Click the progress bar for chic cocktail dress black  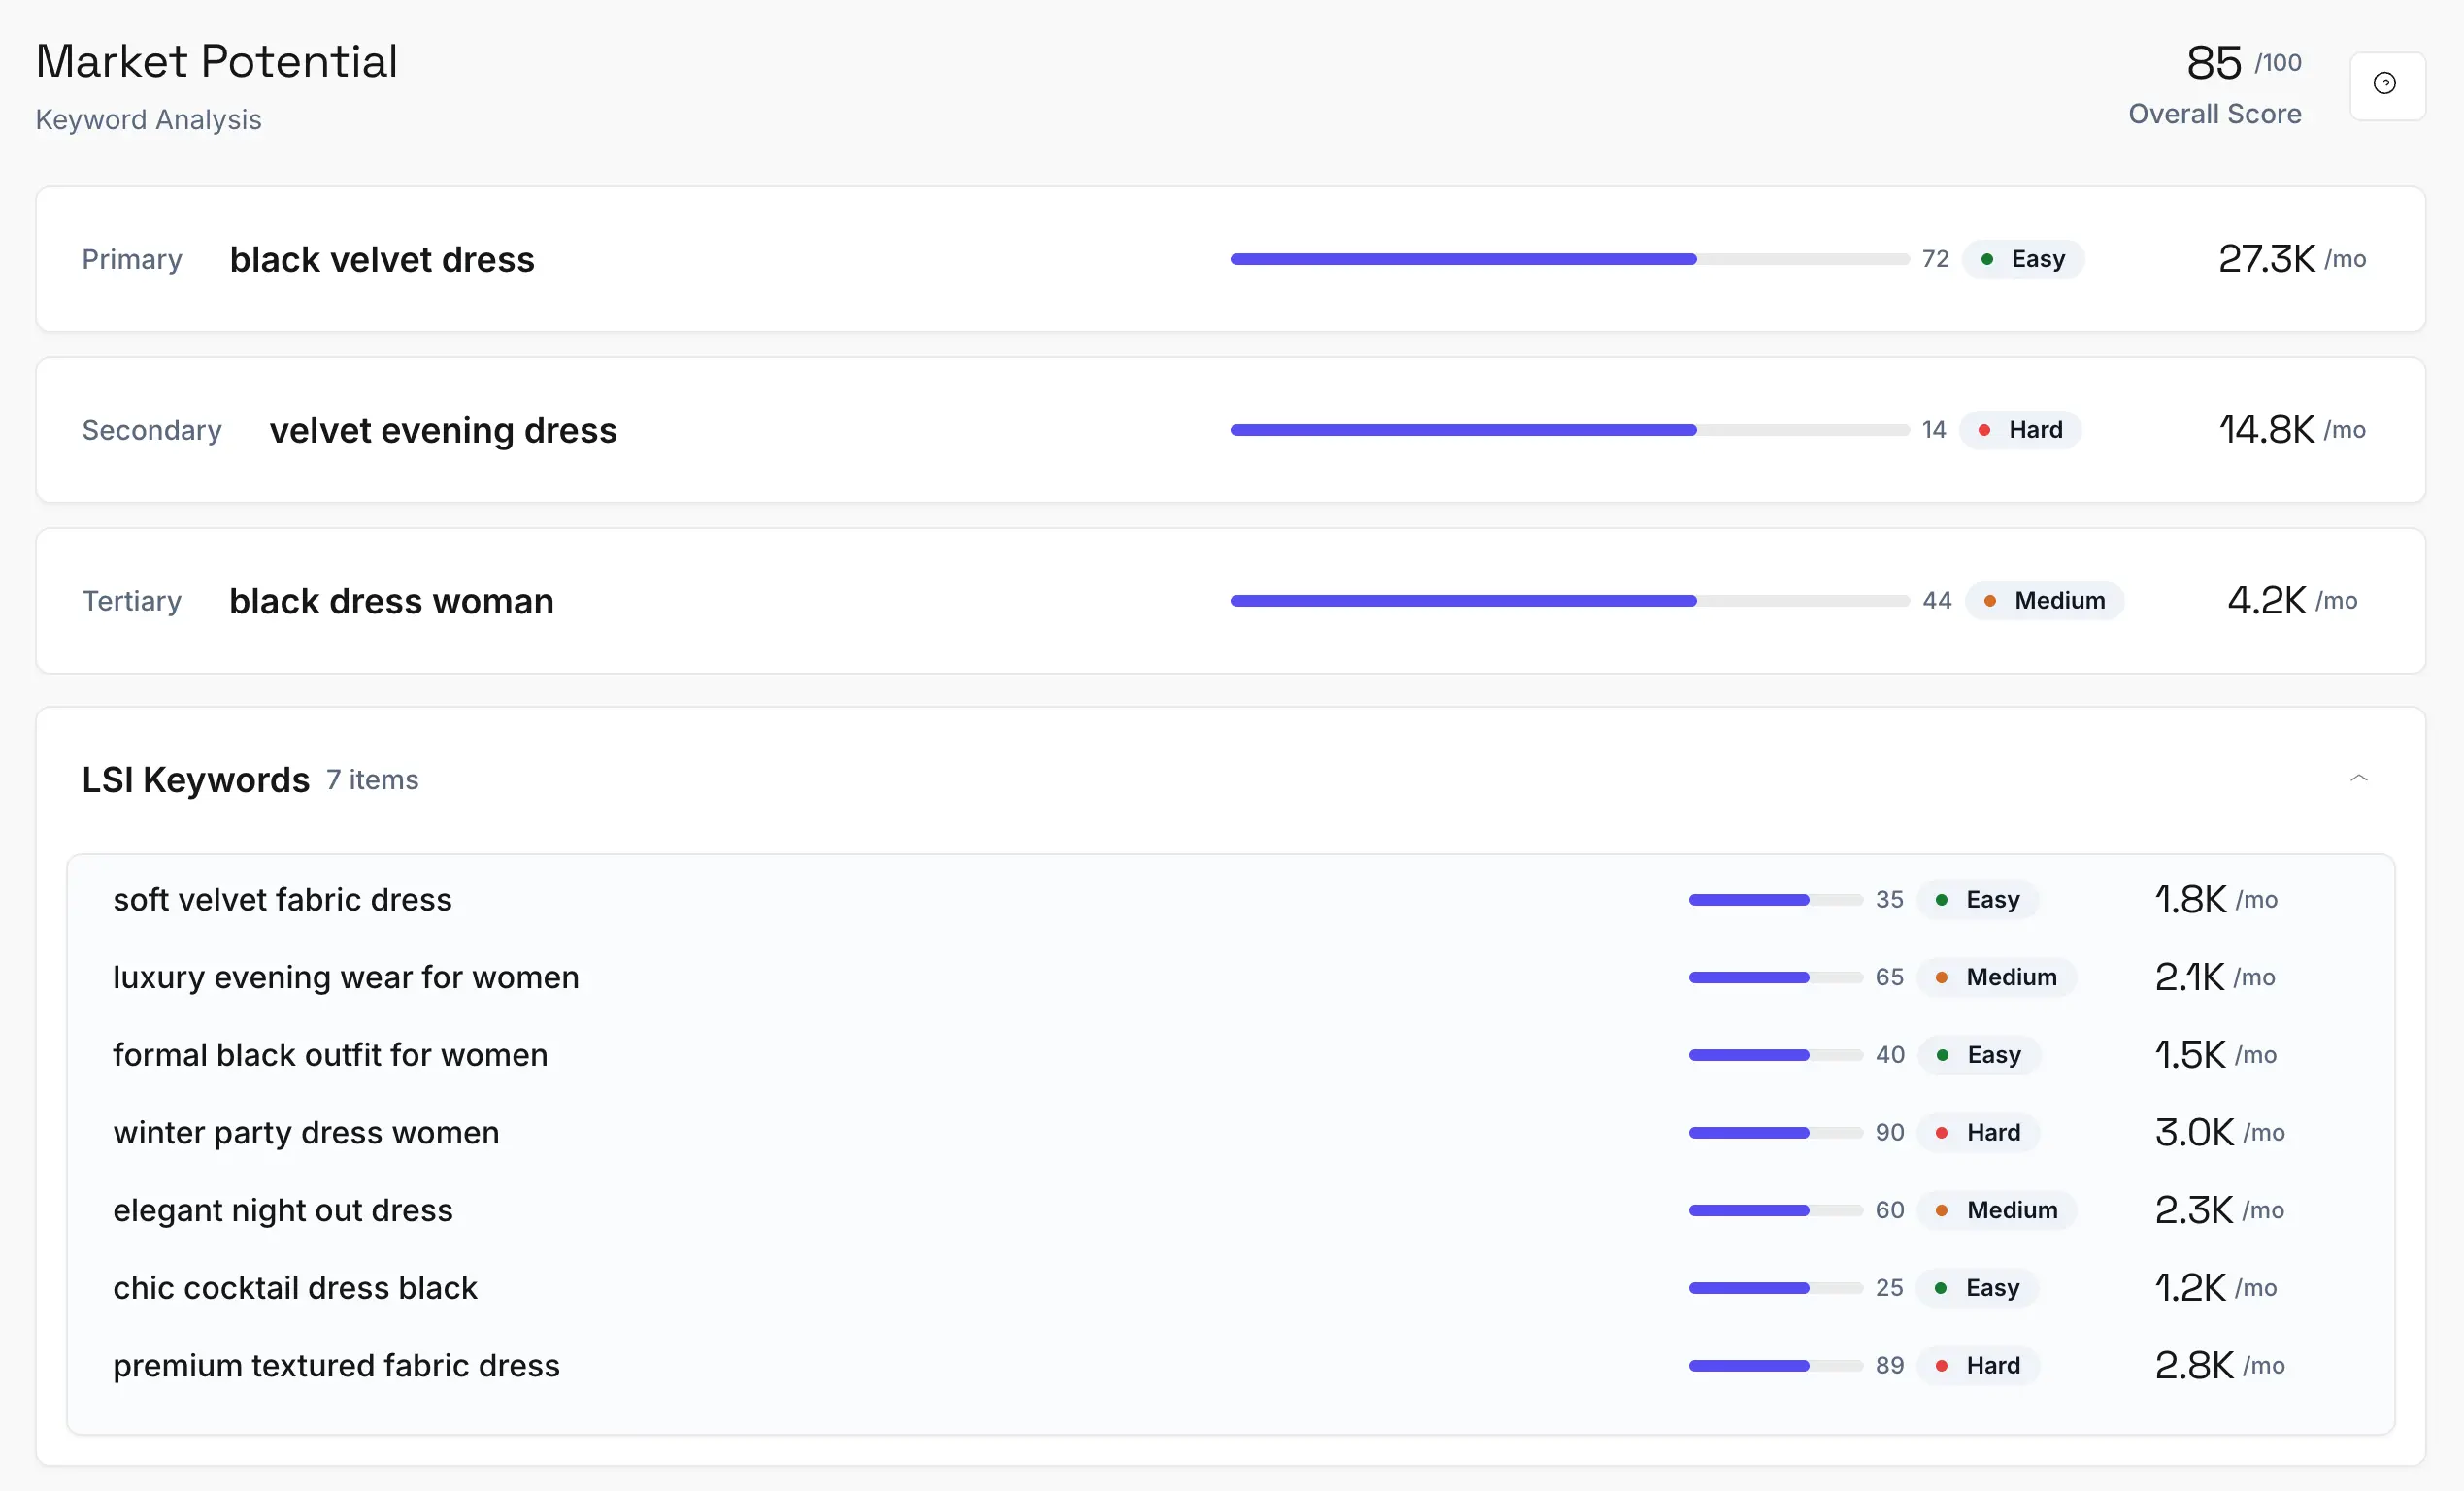[x=1774, y=1288]
